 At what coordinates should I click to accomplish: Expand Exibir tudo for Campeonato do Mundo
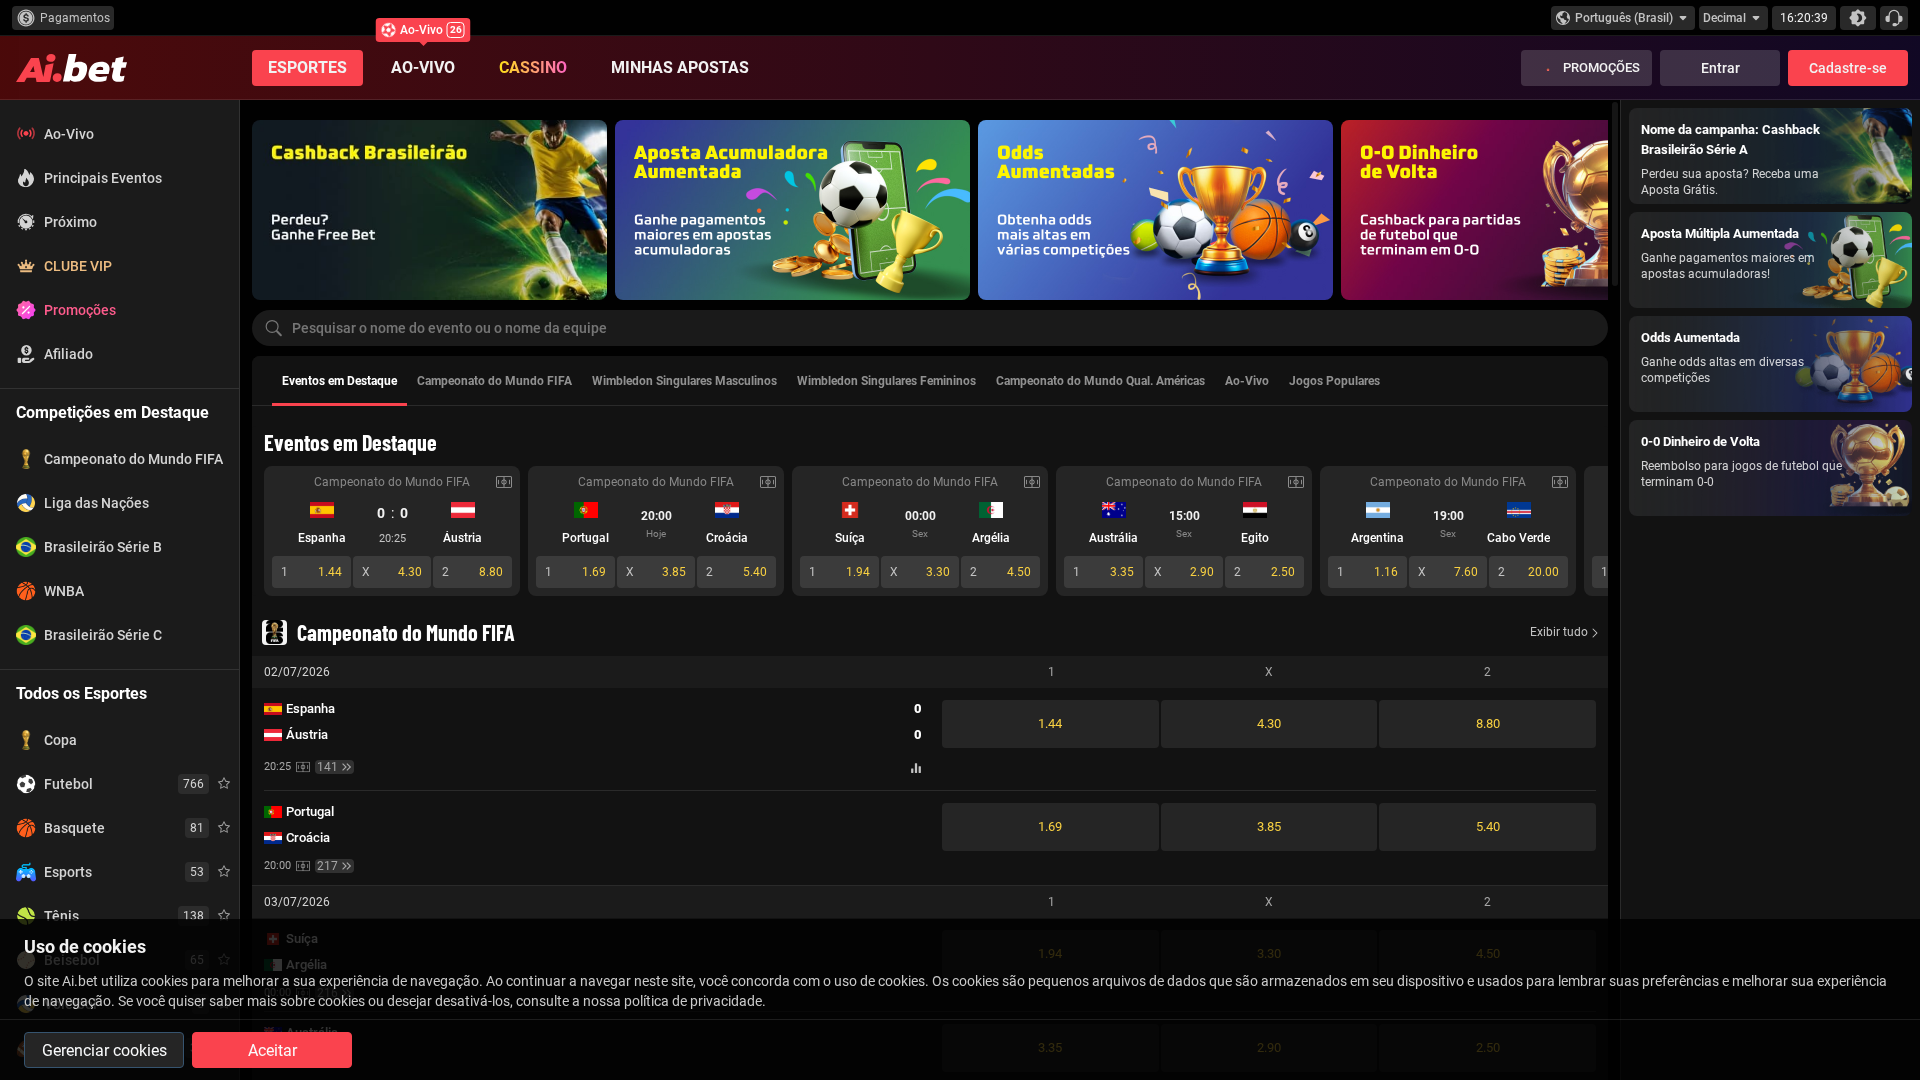tap(1564, 632)
